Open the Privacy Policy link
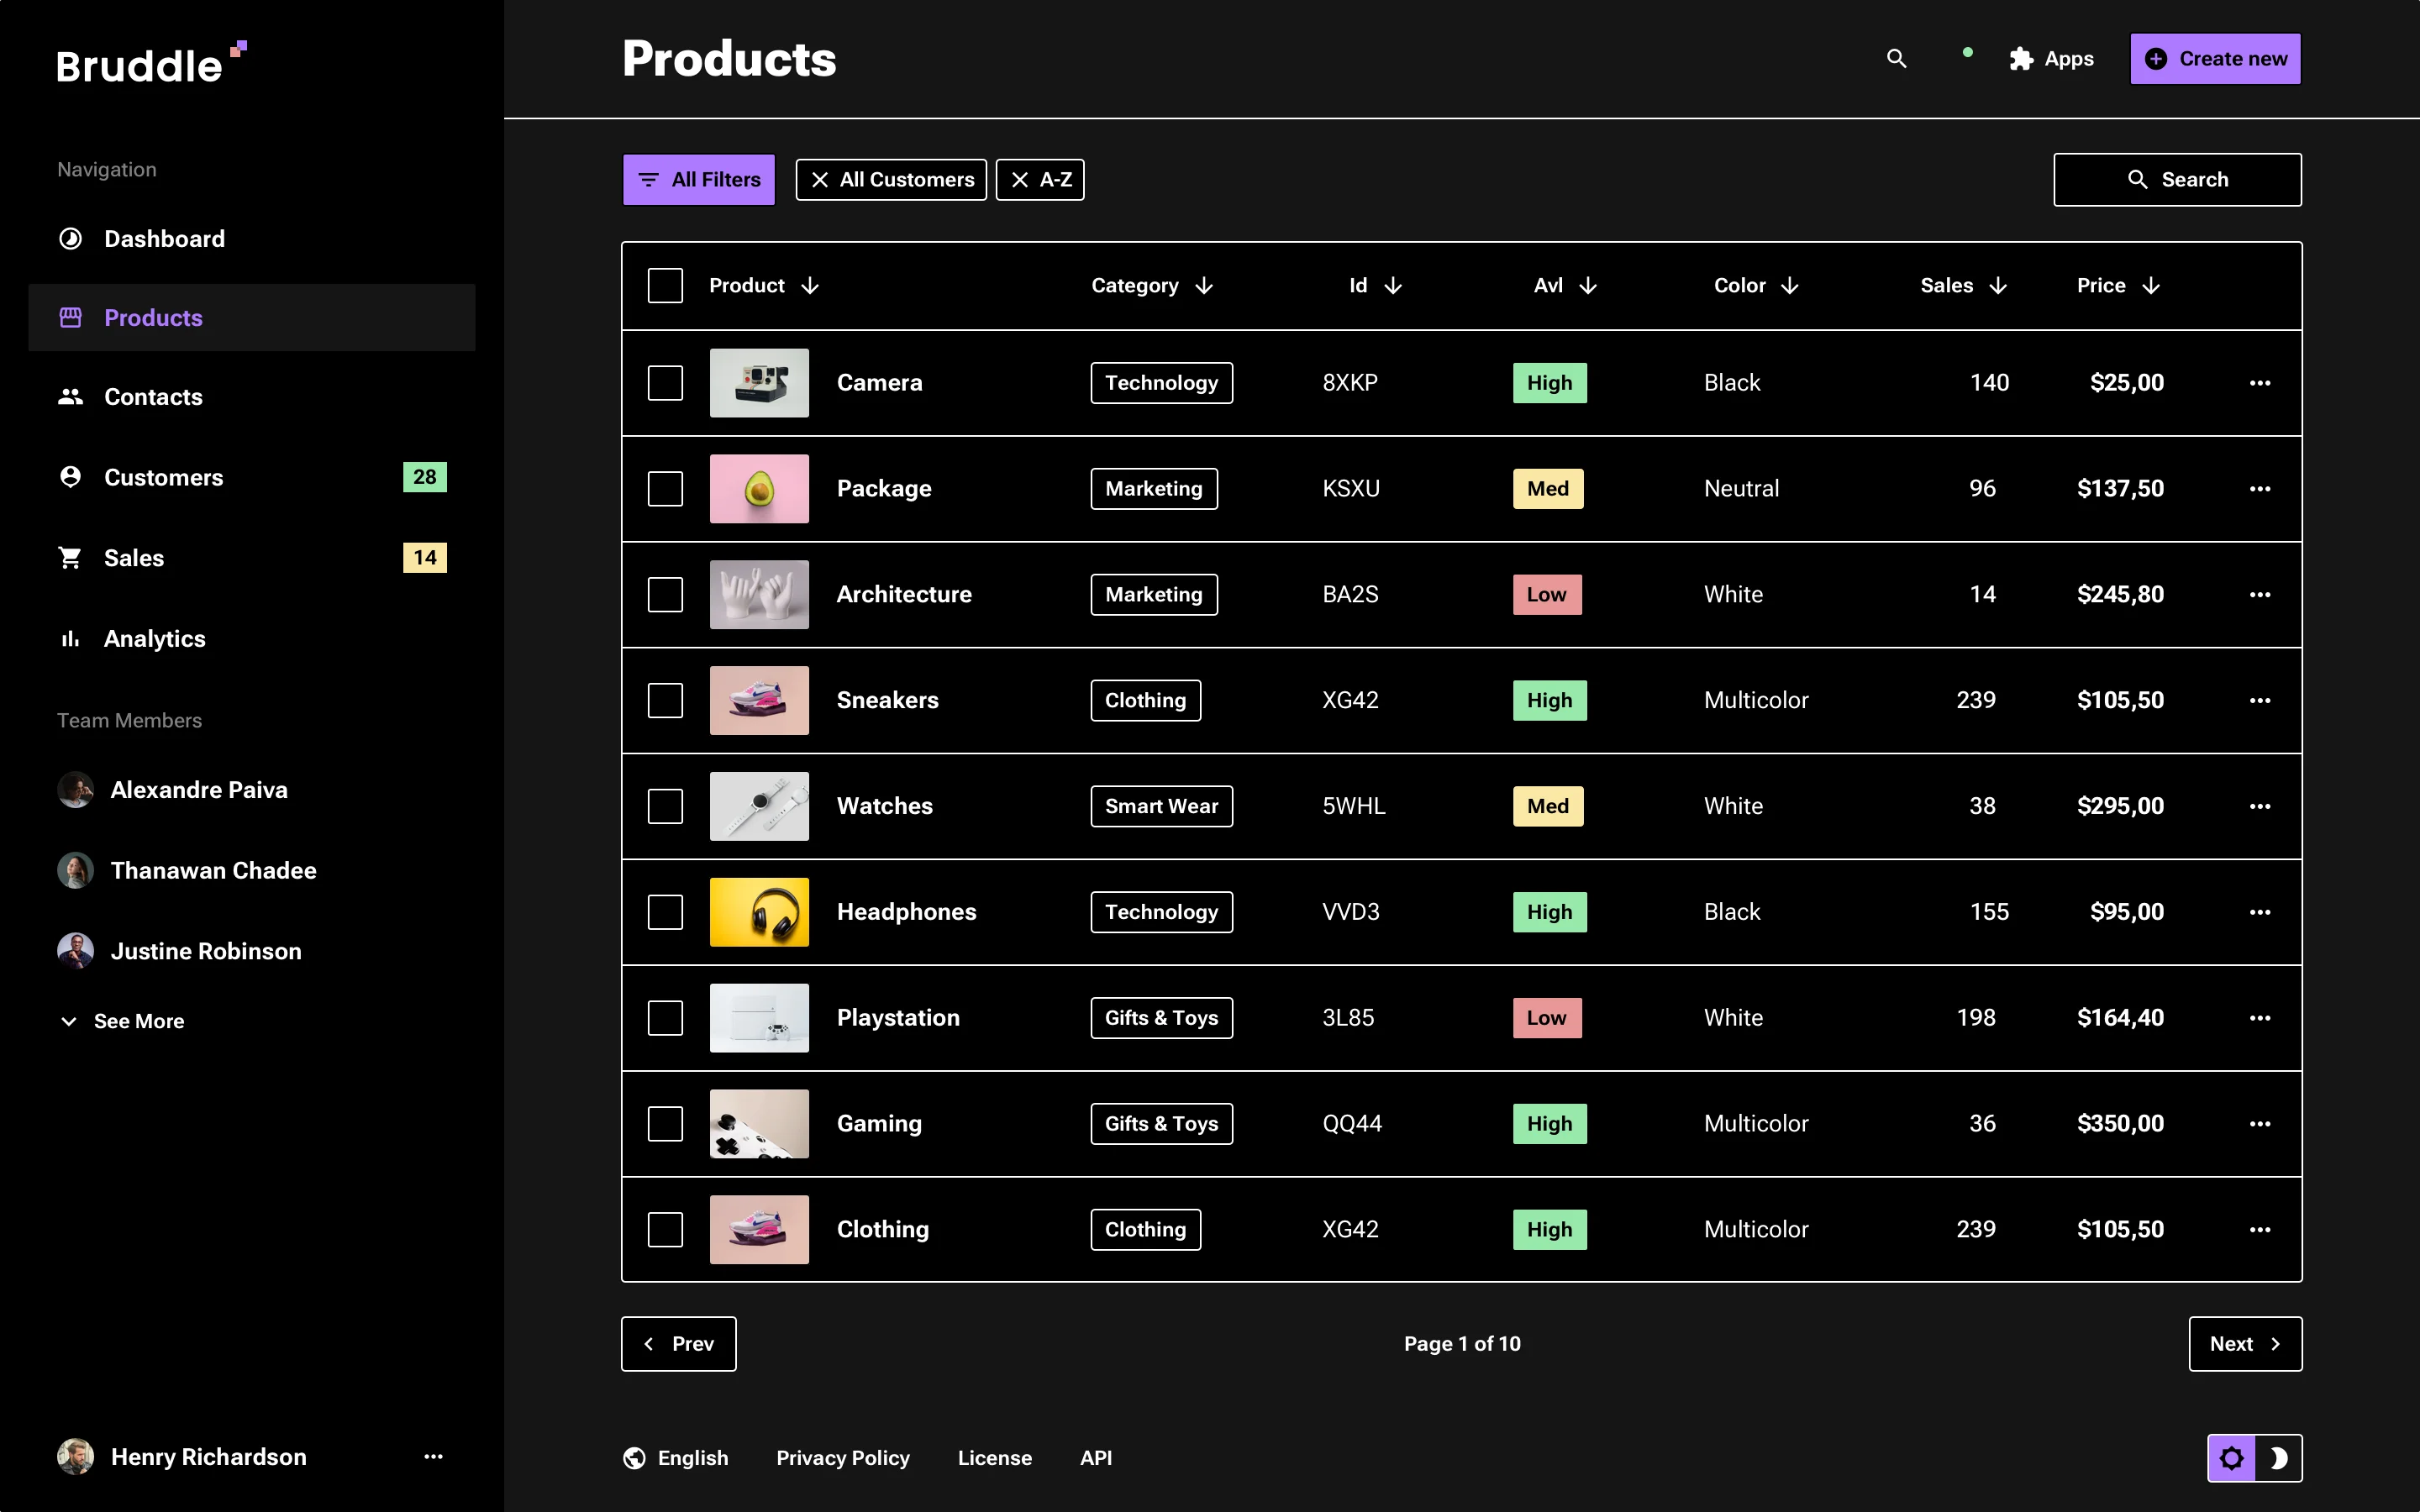 point(842,1457)
